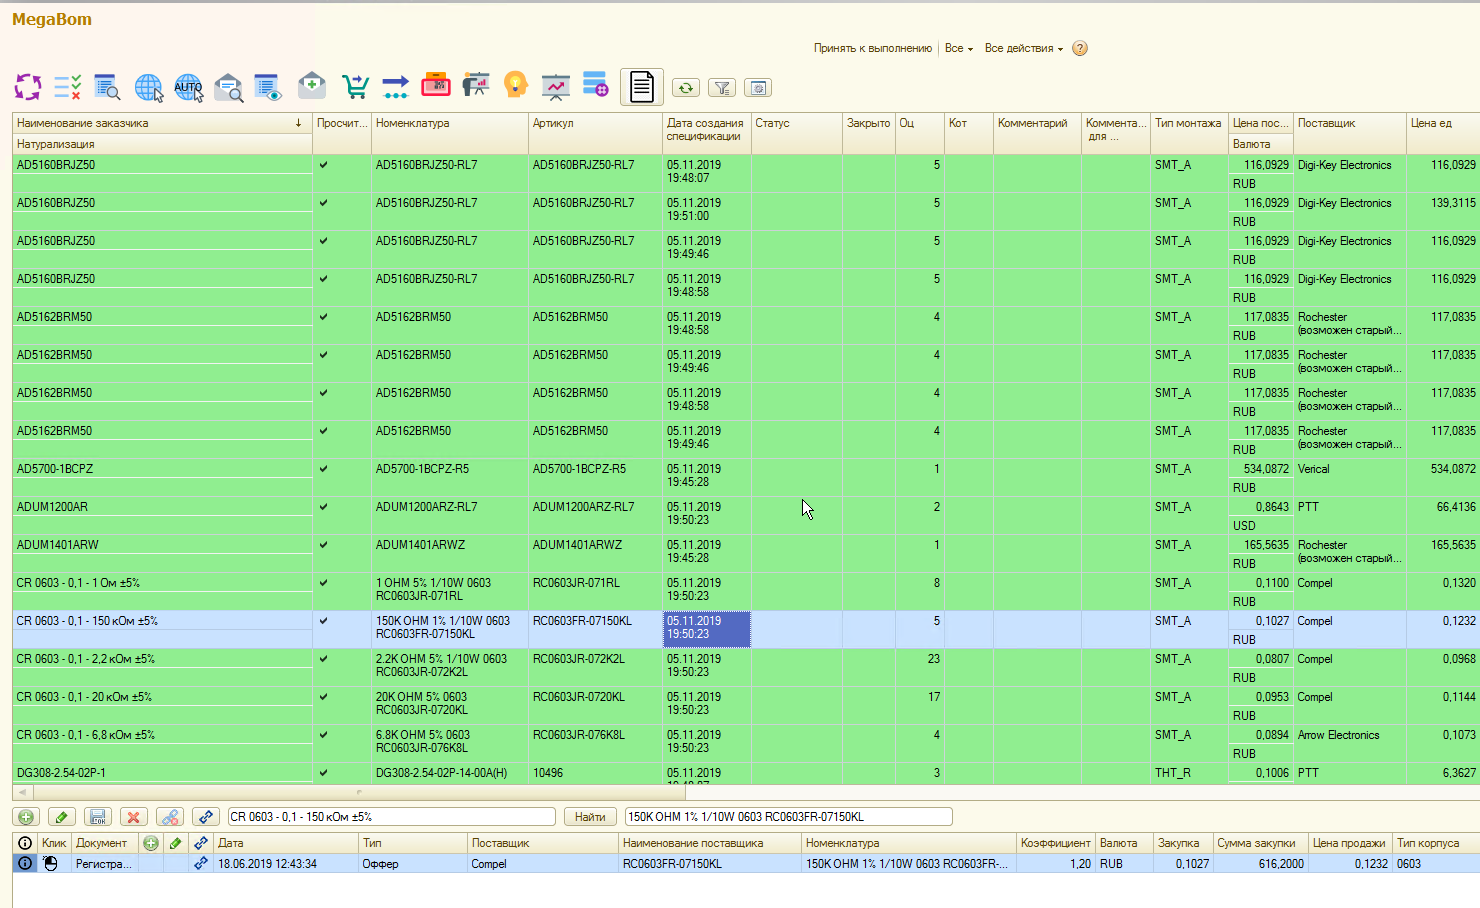Open the funnel filter settings button
Viewport: 1480px width, 908px height.
(722, 88)
